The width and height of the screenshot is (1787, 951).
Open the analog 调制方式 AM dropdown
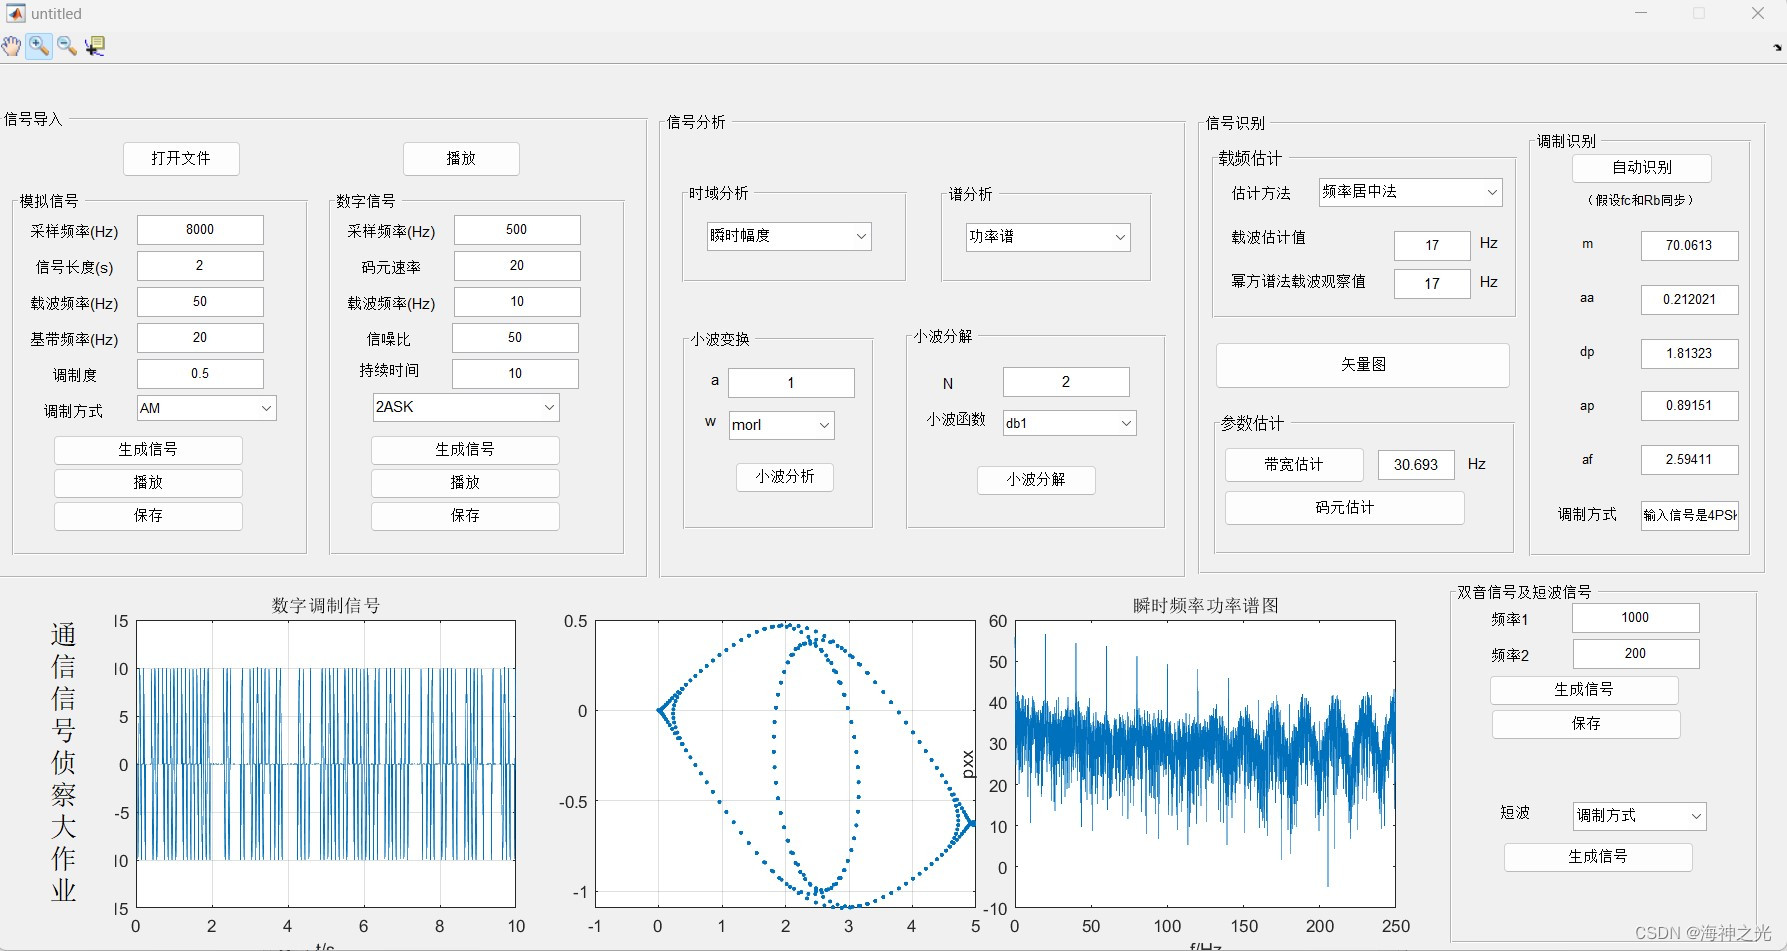[x=206, y=408]
